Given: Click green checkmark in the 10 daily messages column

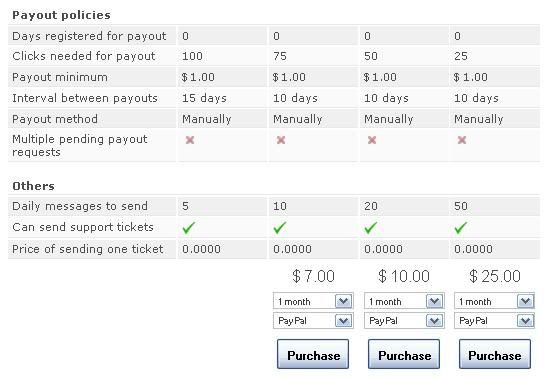Looking at the screenshot, I should (280, 228).
